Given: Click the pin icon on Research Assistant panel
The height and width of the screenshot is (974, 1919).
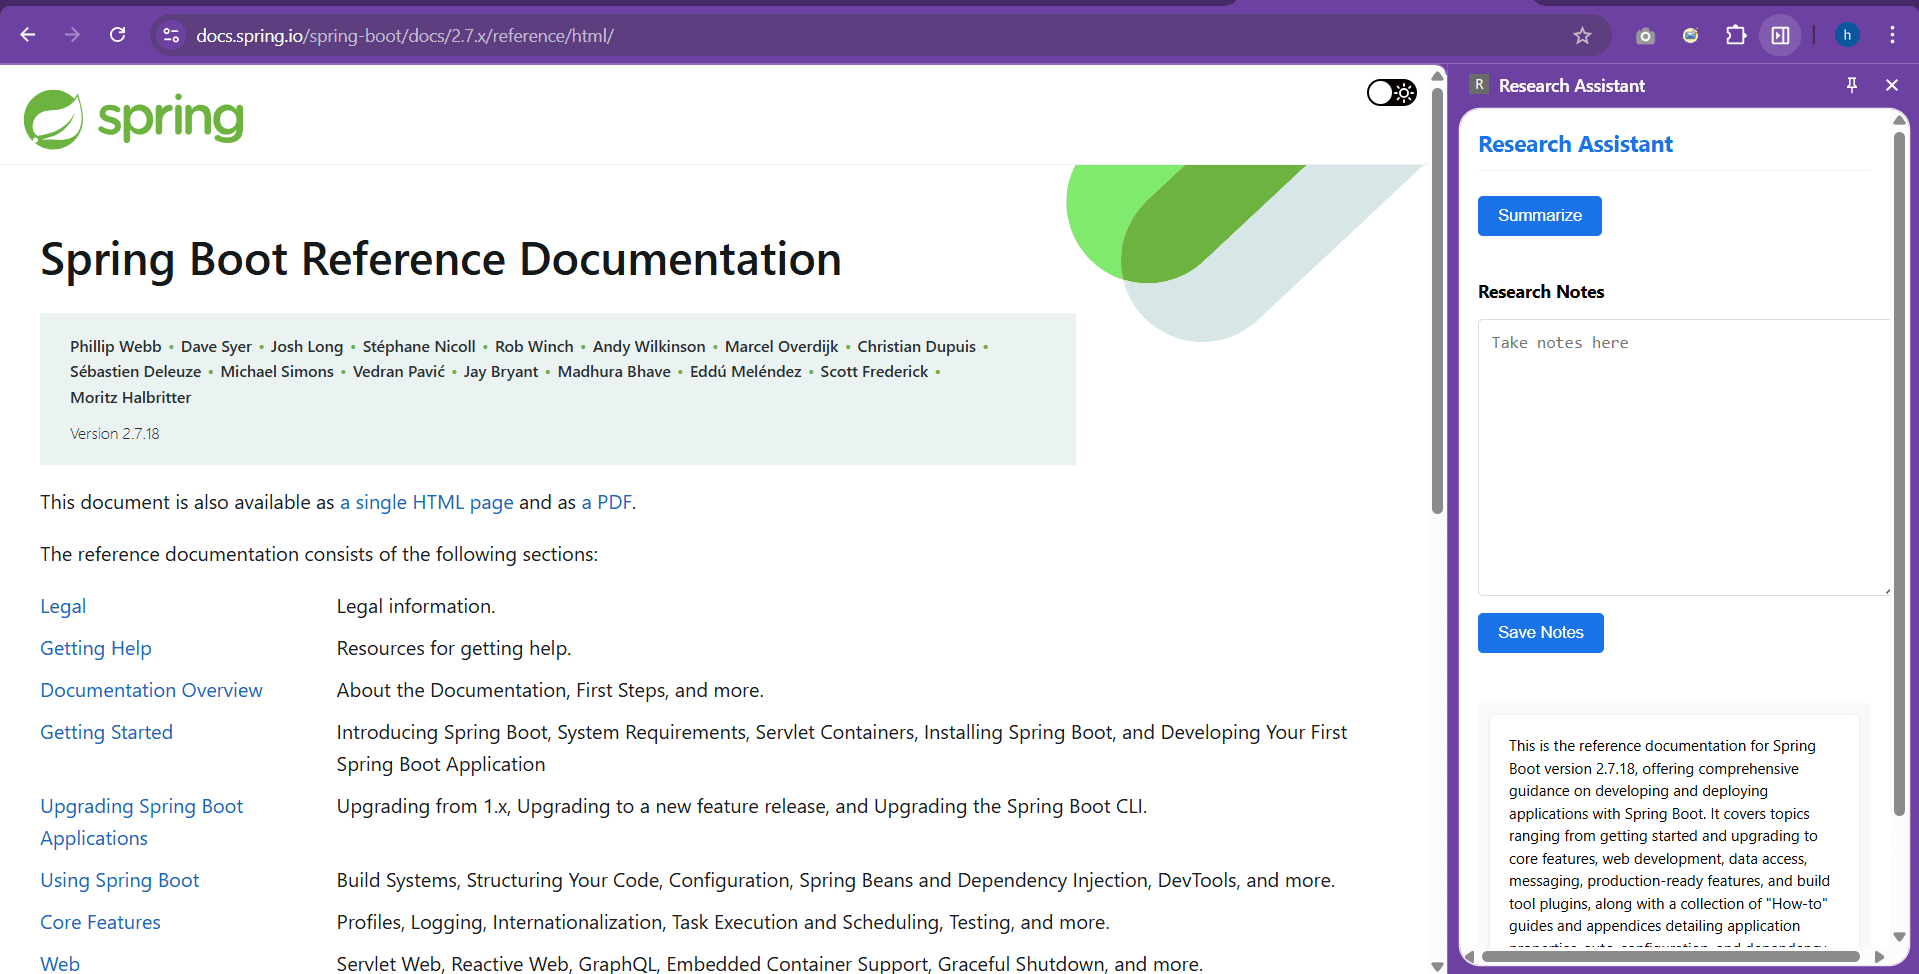Looking at the screenshot, I should tap(1852, 85).
